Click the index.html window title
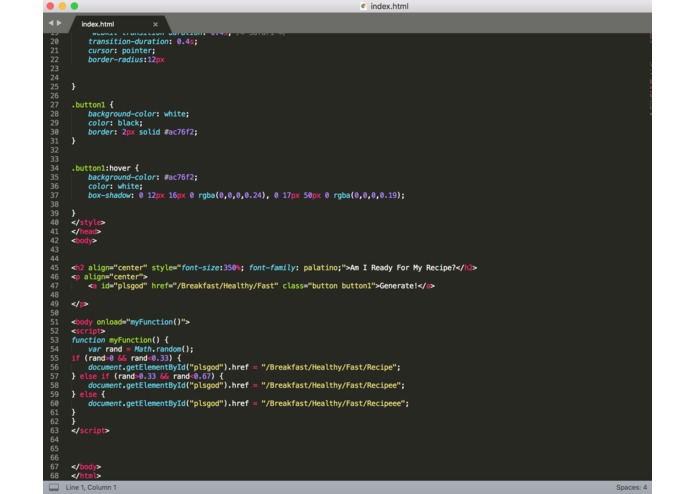 (389, 6)
